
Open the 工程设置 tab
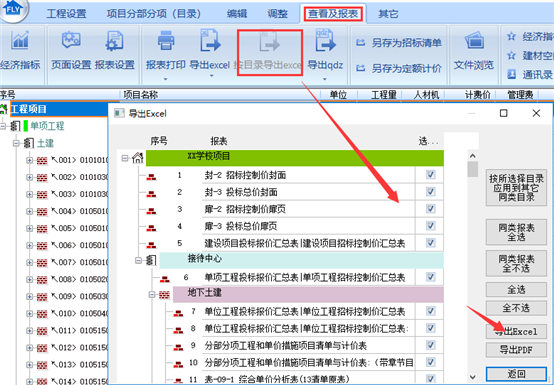(x=66, y=14)
